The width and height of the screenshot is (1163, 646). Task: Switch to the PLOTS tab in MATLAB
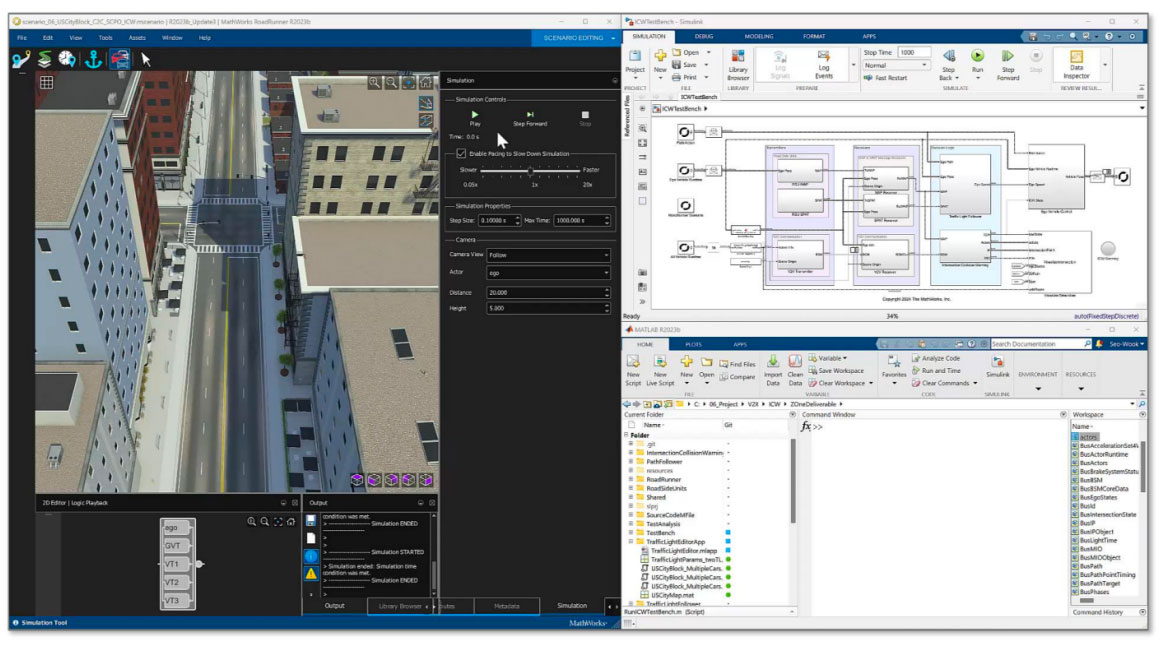[693, 344]
